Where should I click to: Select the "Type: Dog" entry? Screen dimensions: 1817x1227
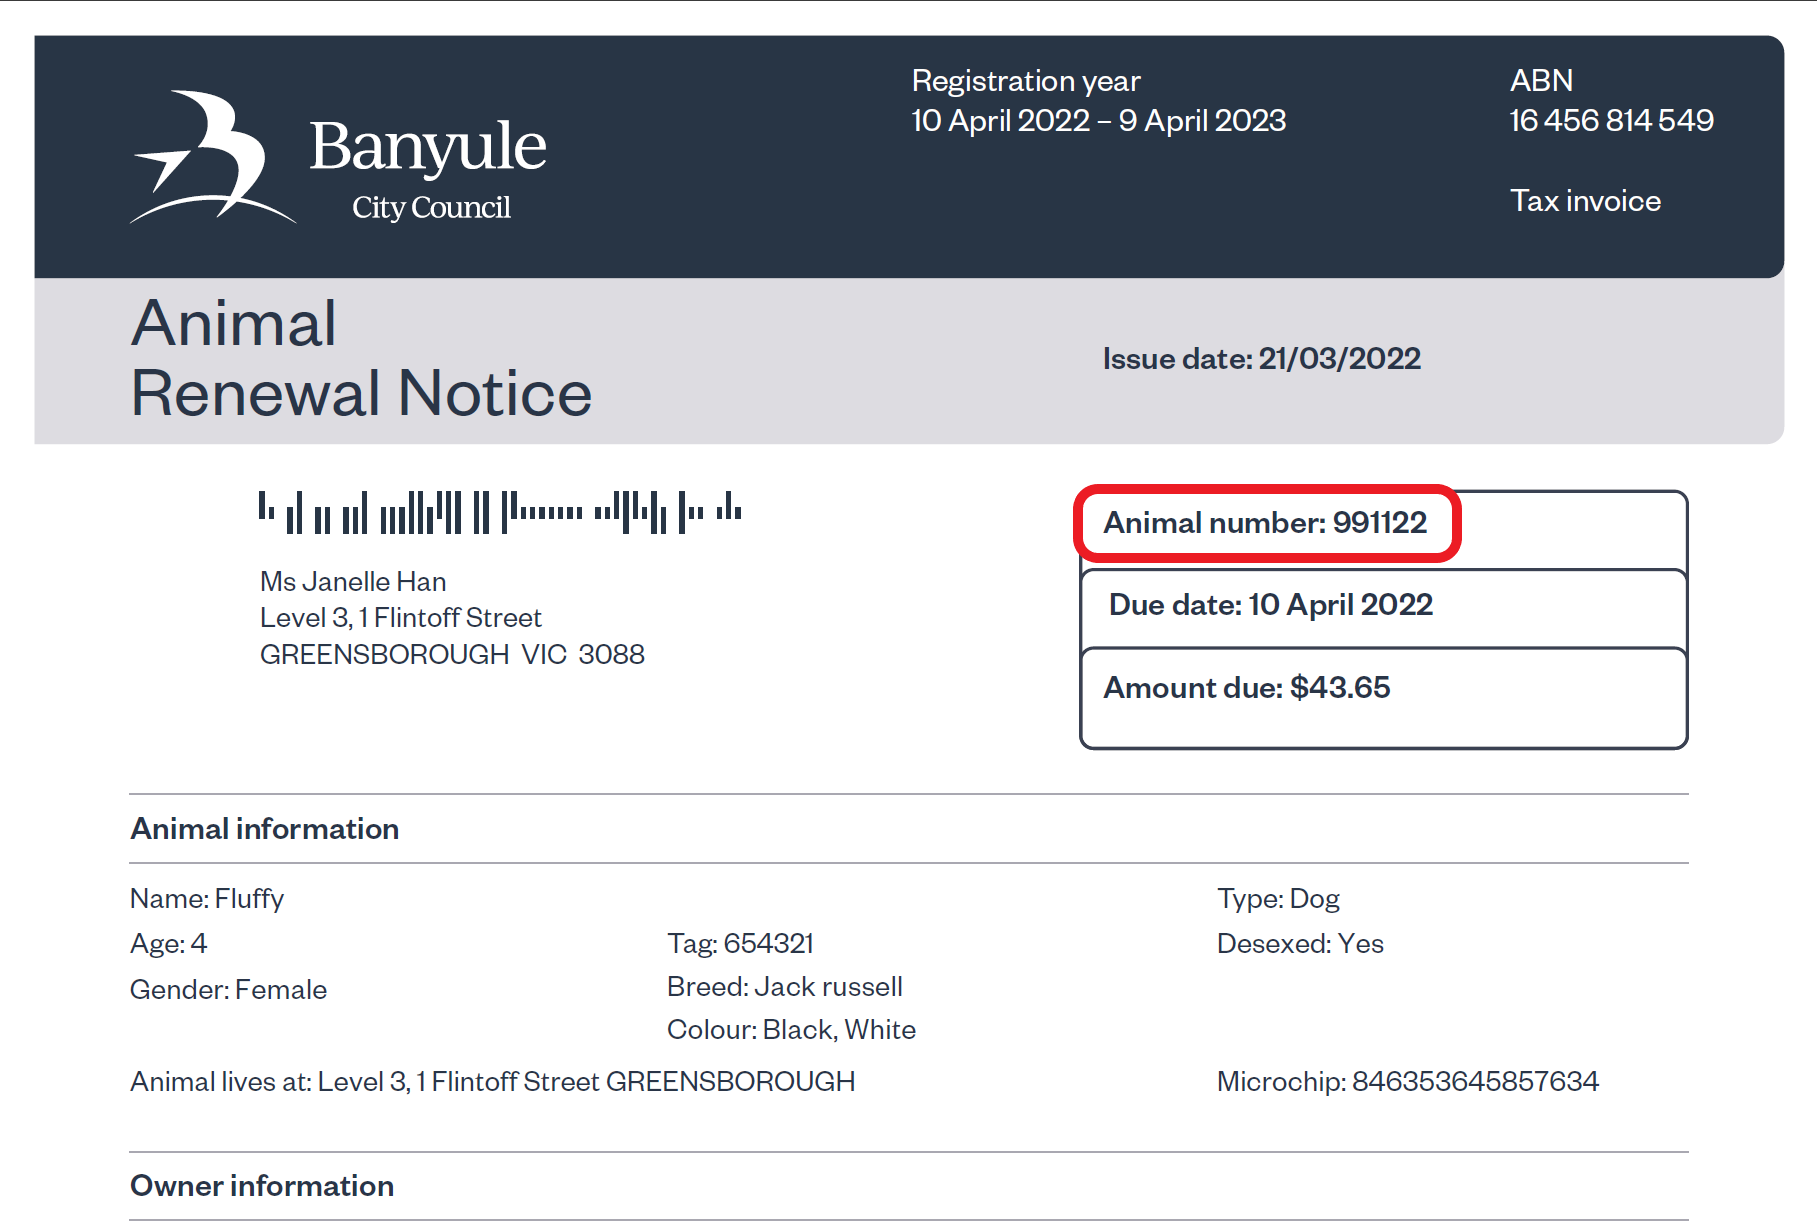pyautogui.click(x=1278, y=899)
